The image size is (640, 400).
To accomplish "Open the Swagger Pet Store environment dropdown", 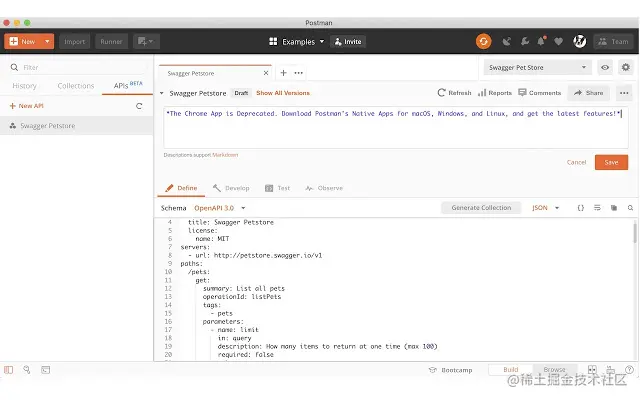I will pos(538,67).
